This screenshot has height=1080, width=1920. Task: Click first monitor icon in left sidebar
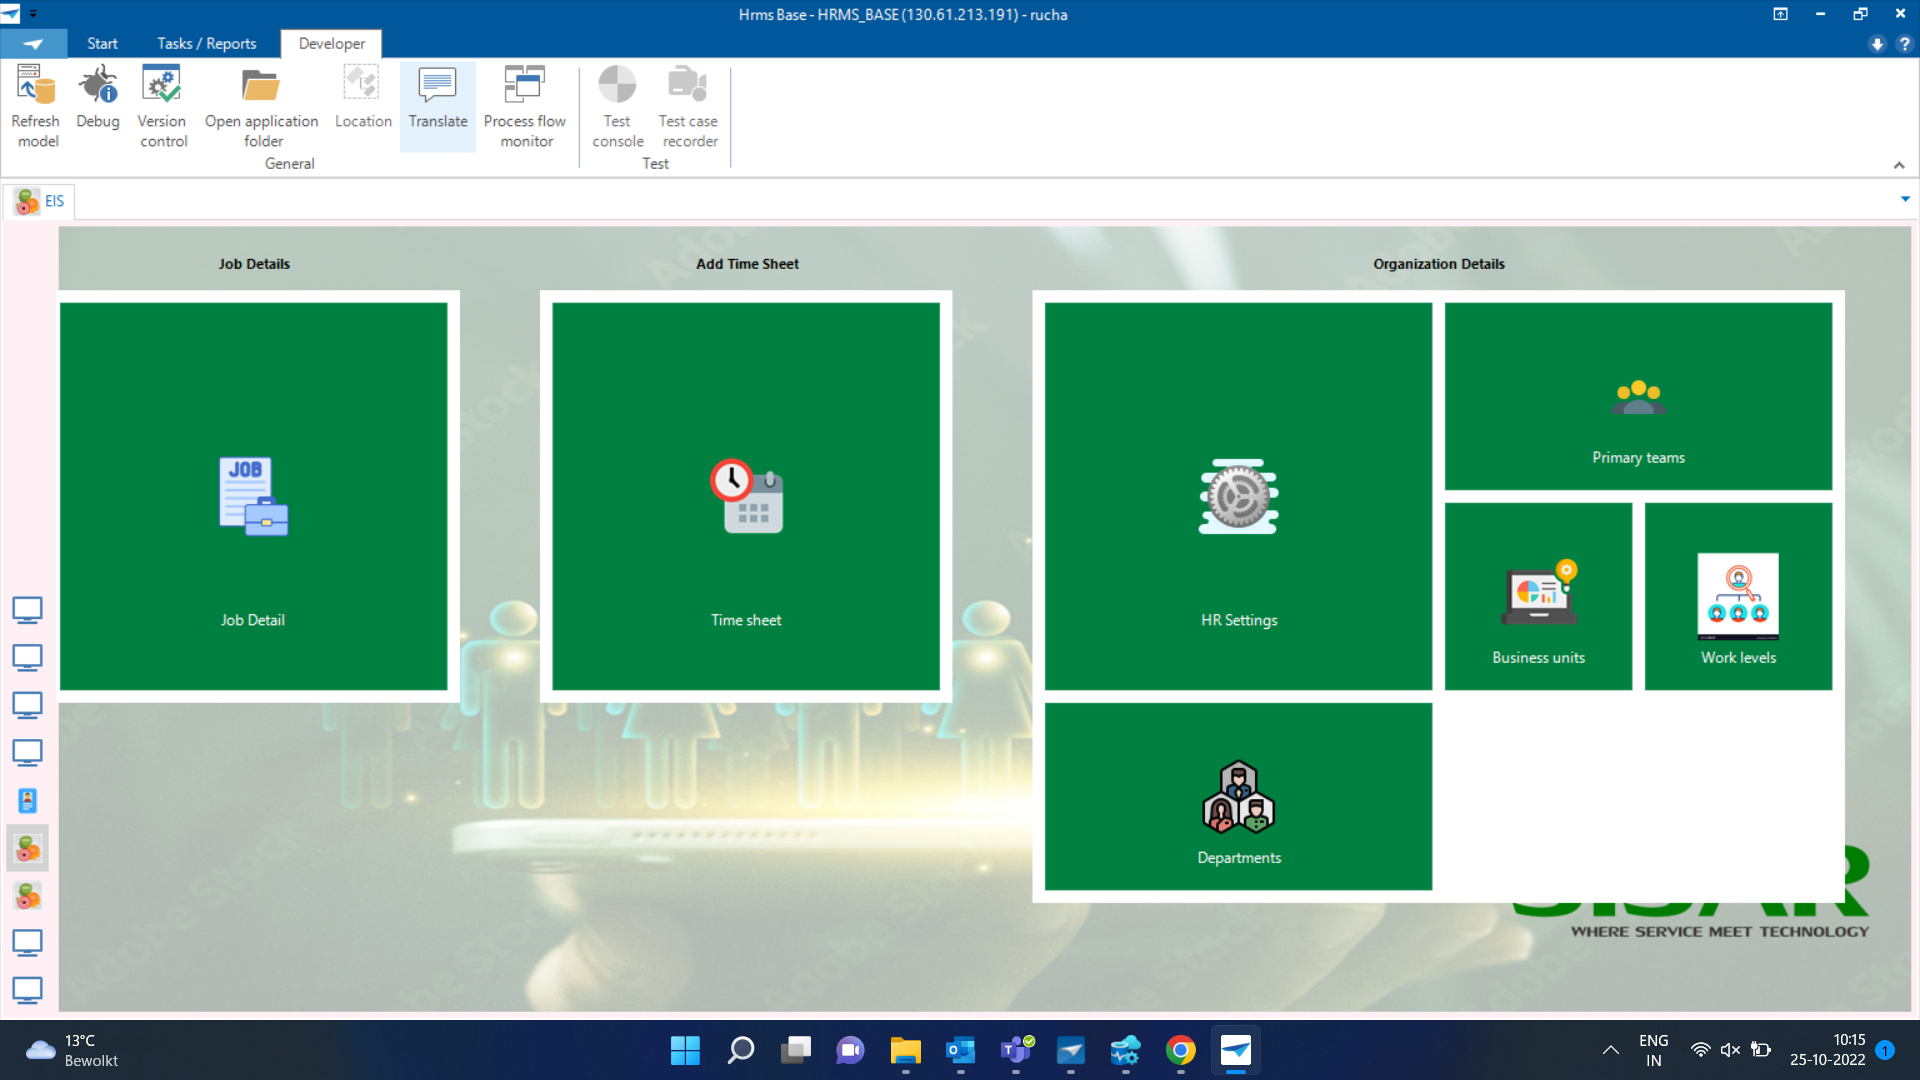pos(27,609)
